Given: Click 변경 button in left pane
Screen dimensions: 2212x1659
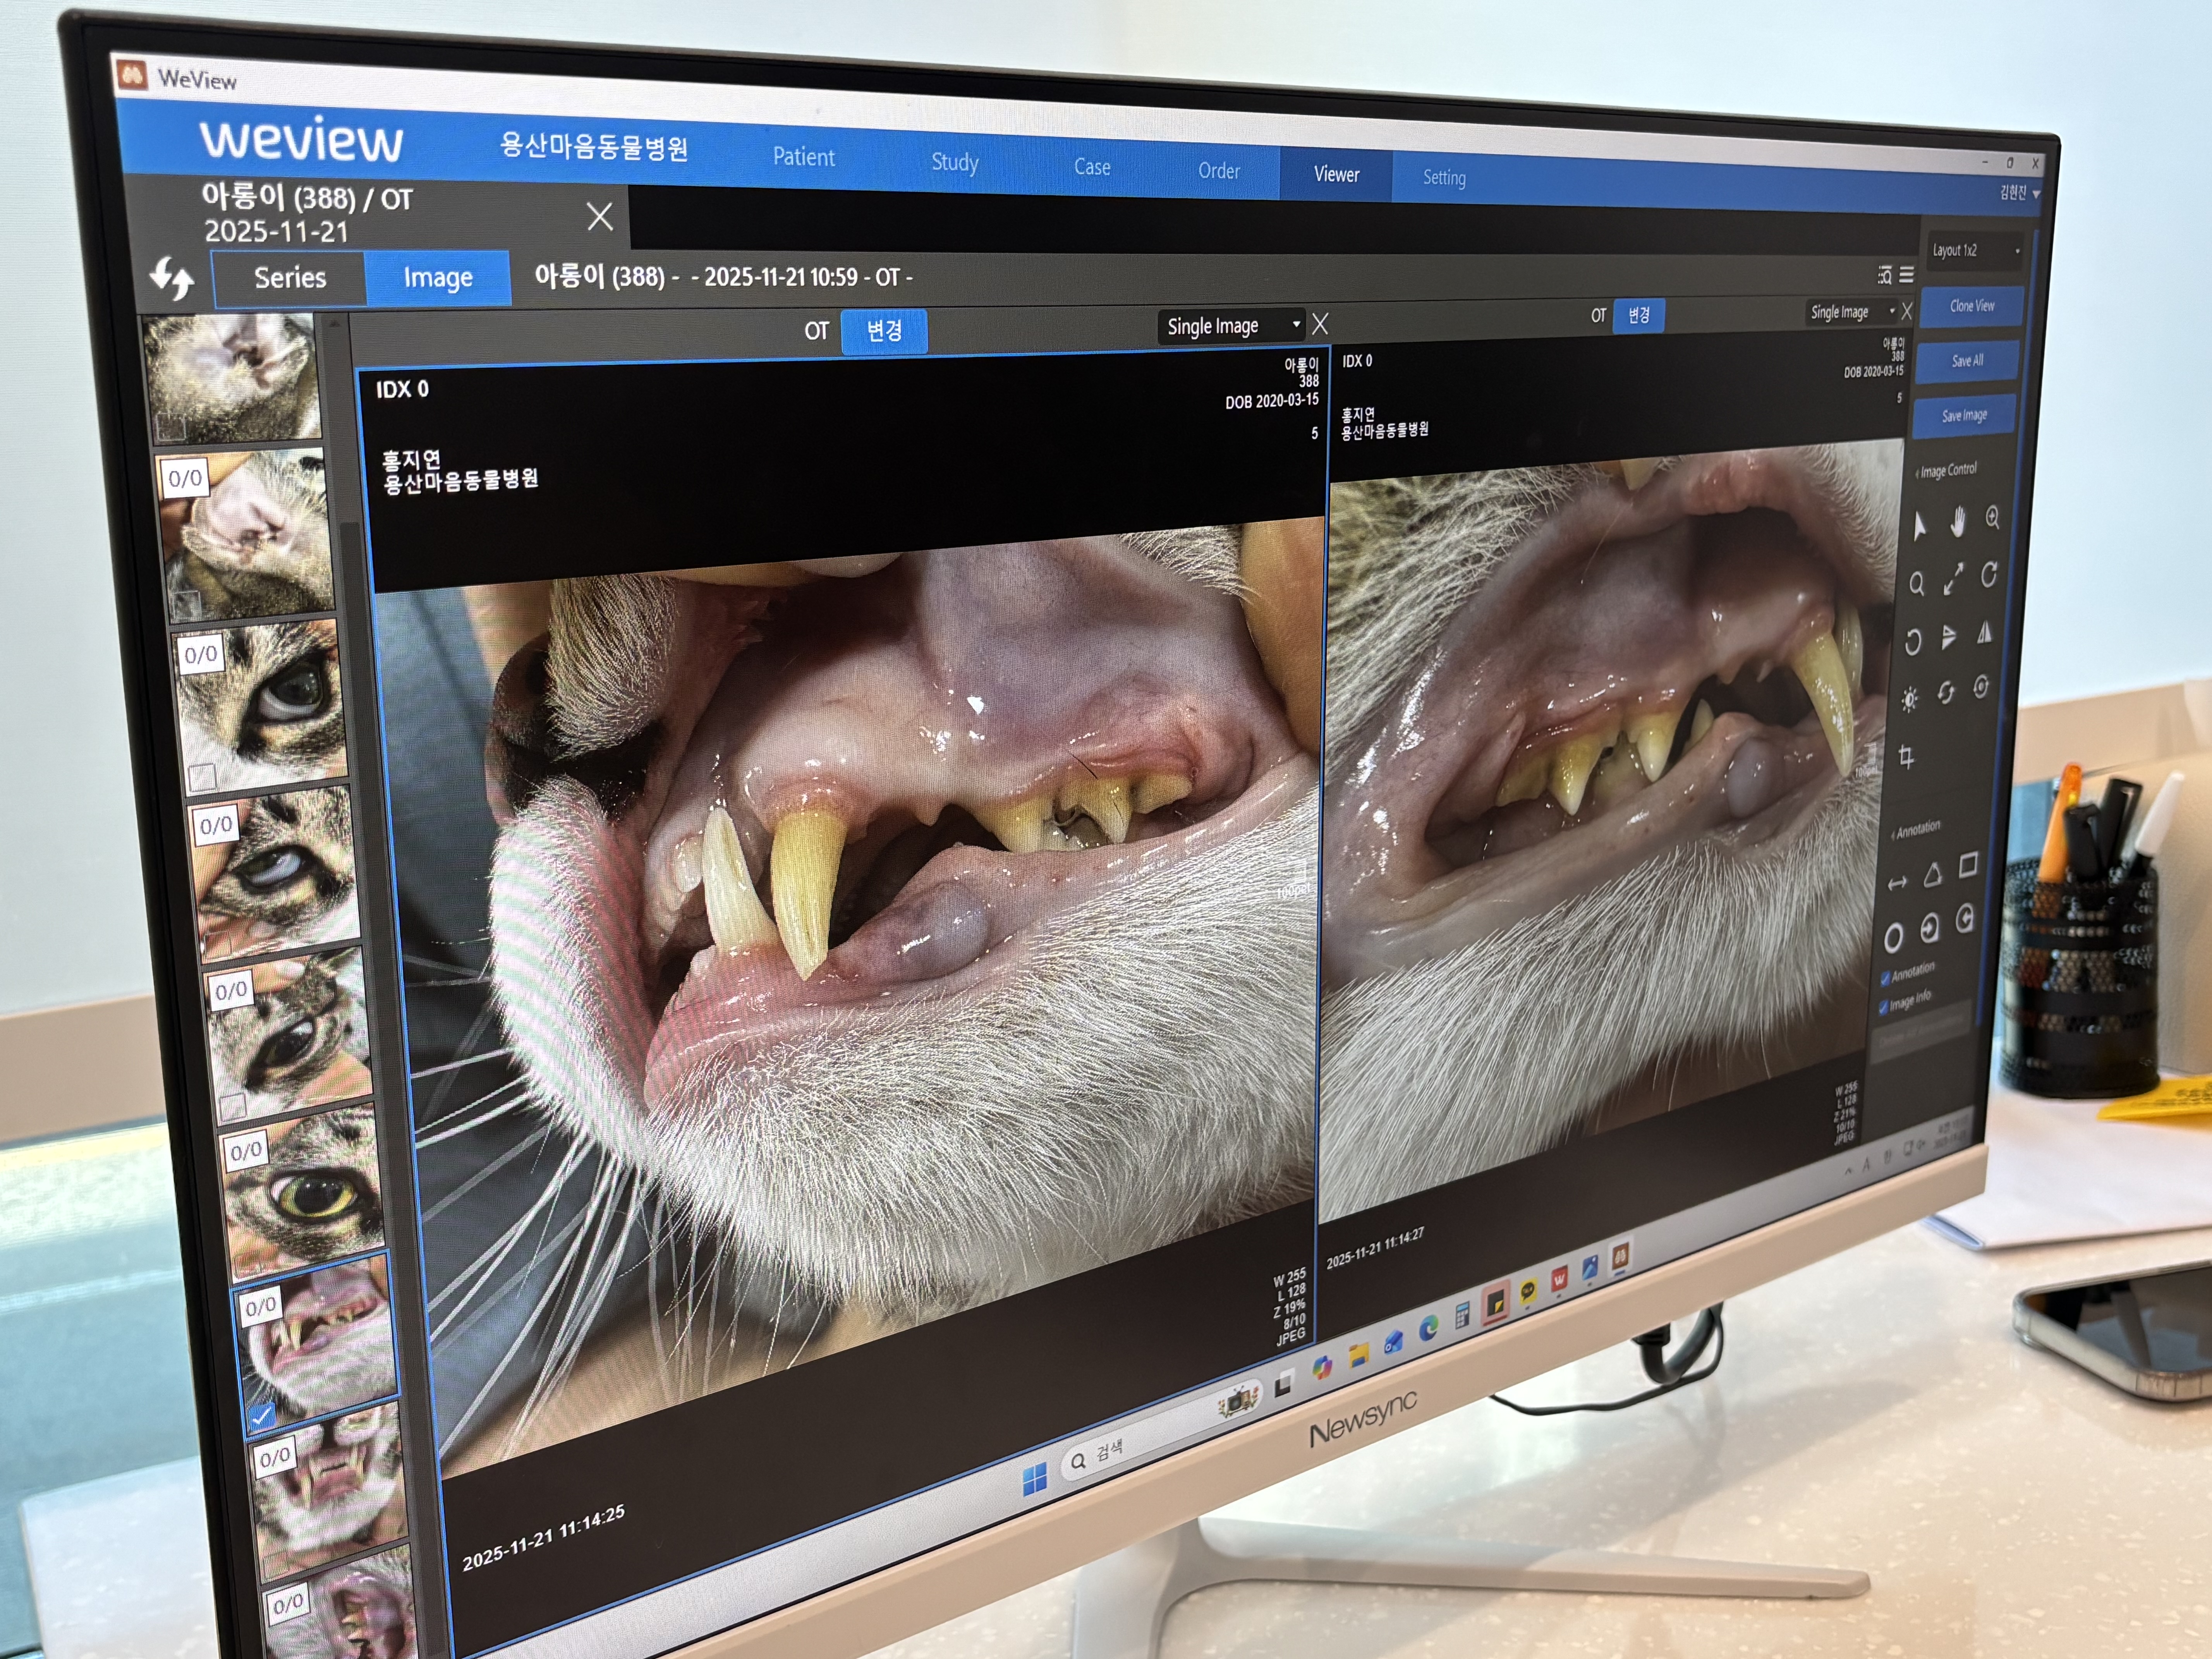Looking at the screenshot, I should pyautogui.click(x=884, y=331).
